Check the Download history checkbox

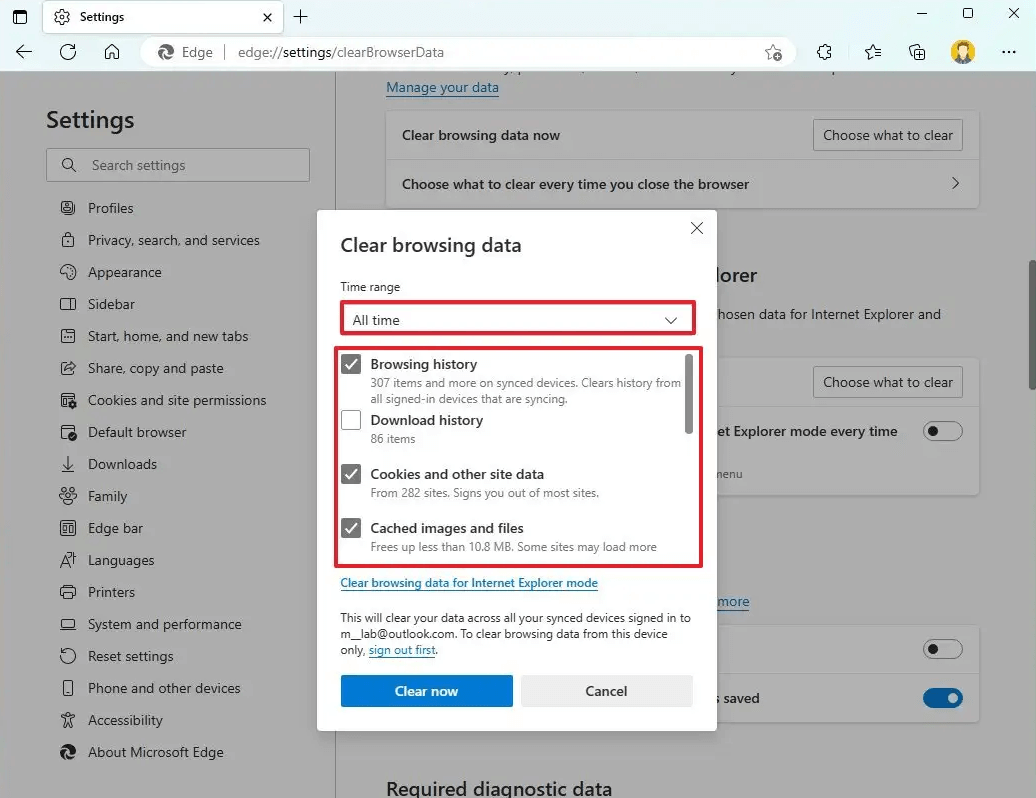(351, 421)
